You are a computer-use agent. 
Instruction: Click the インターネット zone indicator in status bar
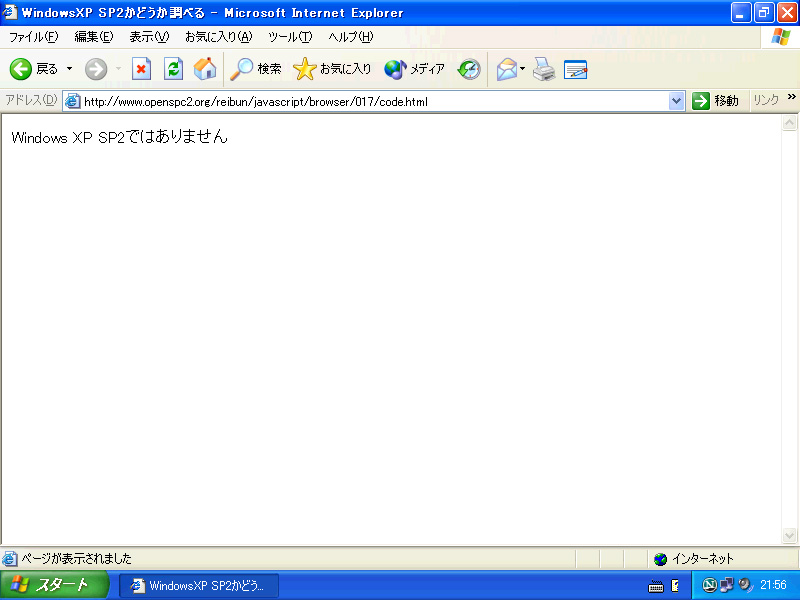693,559
